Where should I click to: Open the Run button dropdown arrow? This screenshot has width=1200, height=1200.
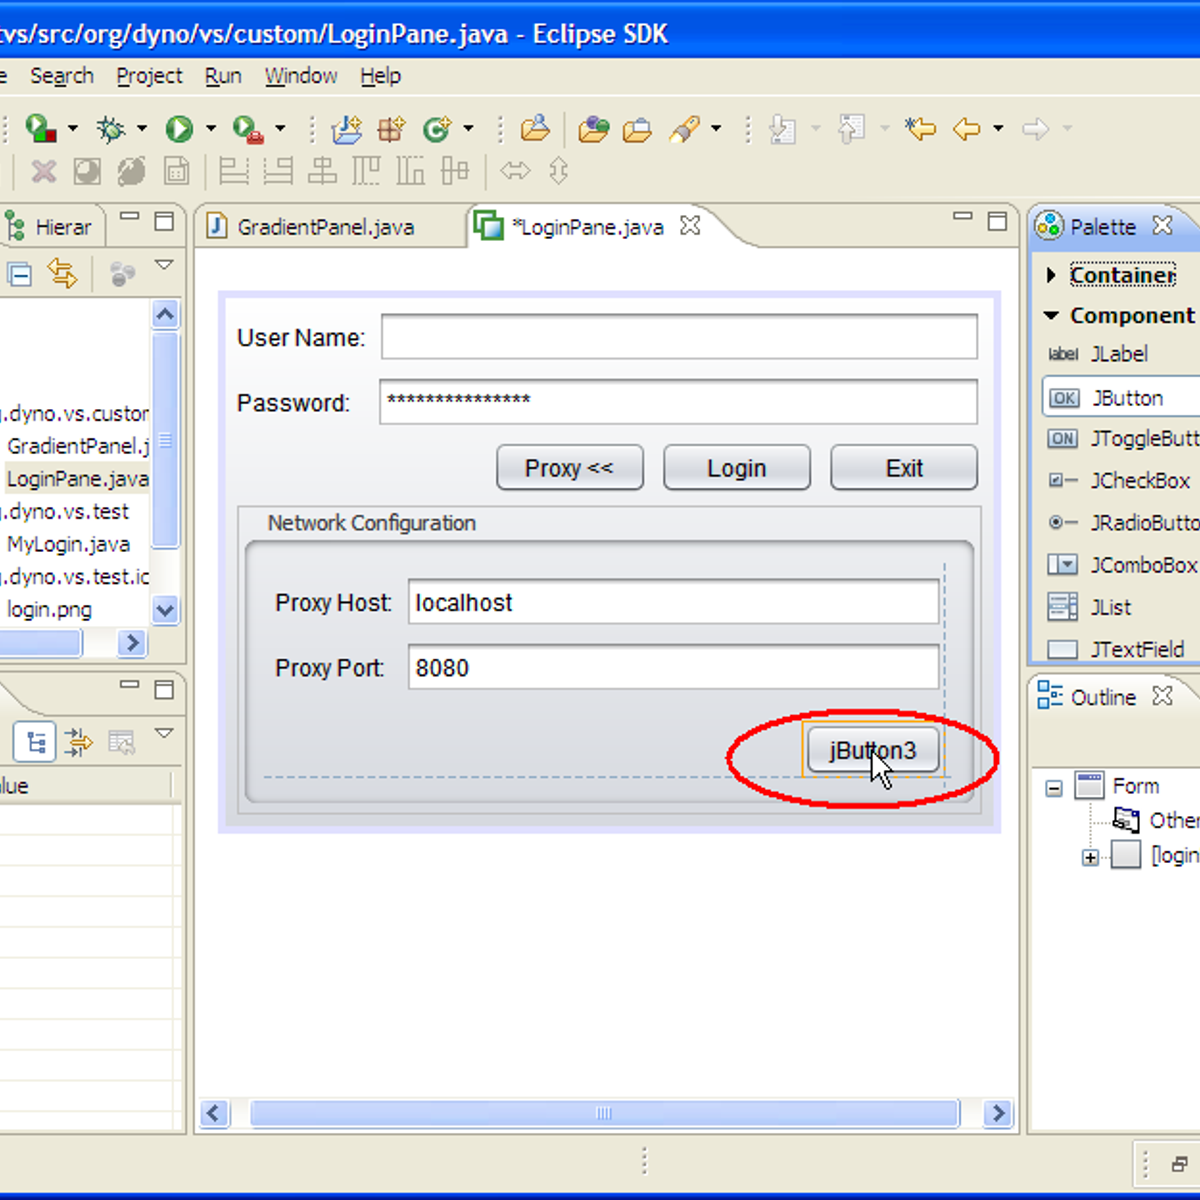point(211,129)
